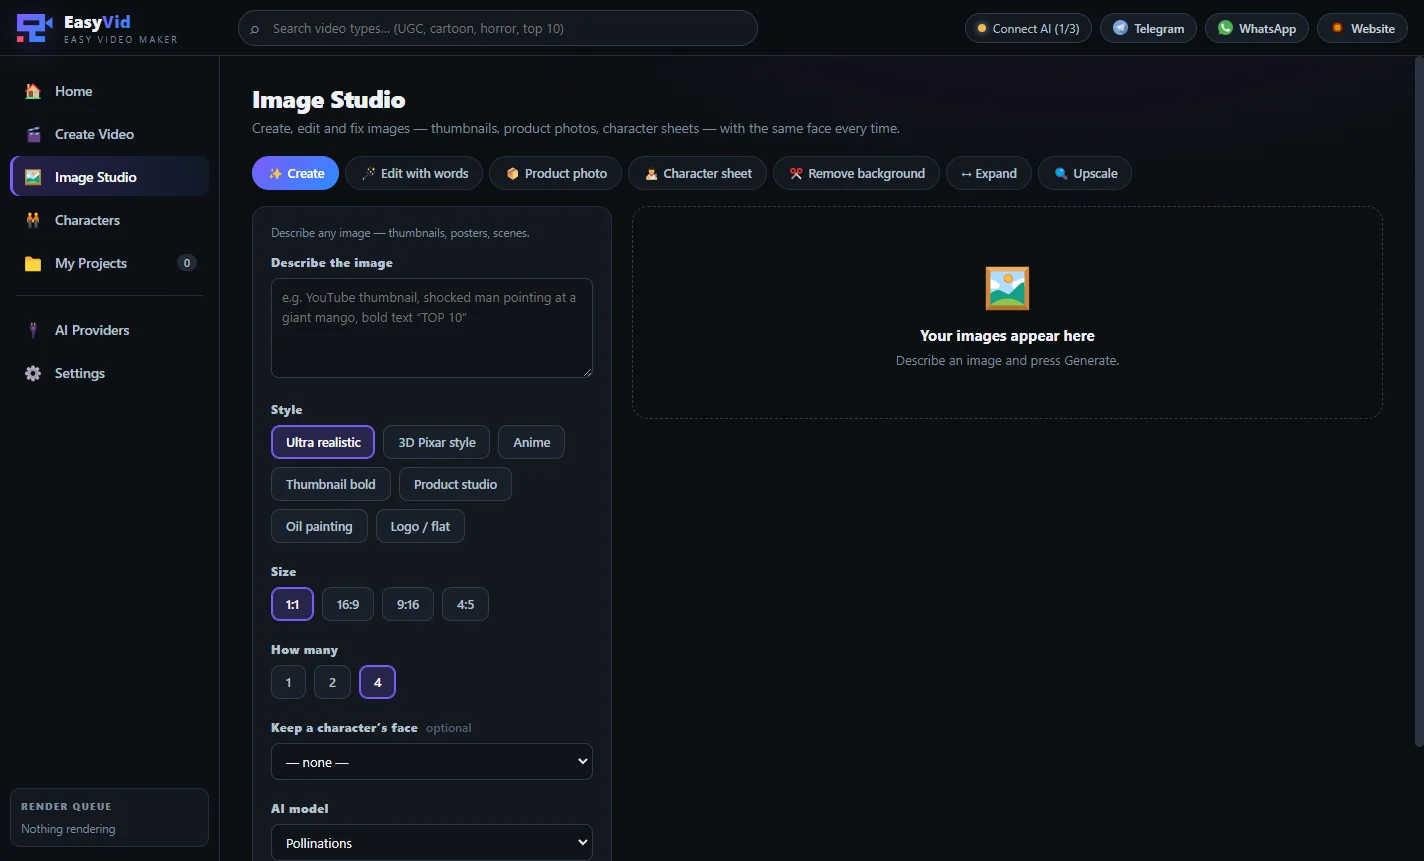Click the scissors icon on Remove background
The image size is (1424, 861).
point(796,173)
